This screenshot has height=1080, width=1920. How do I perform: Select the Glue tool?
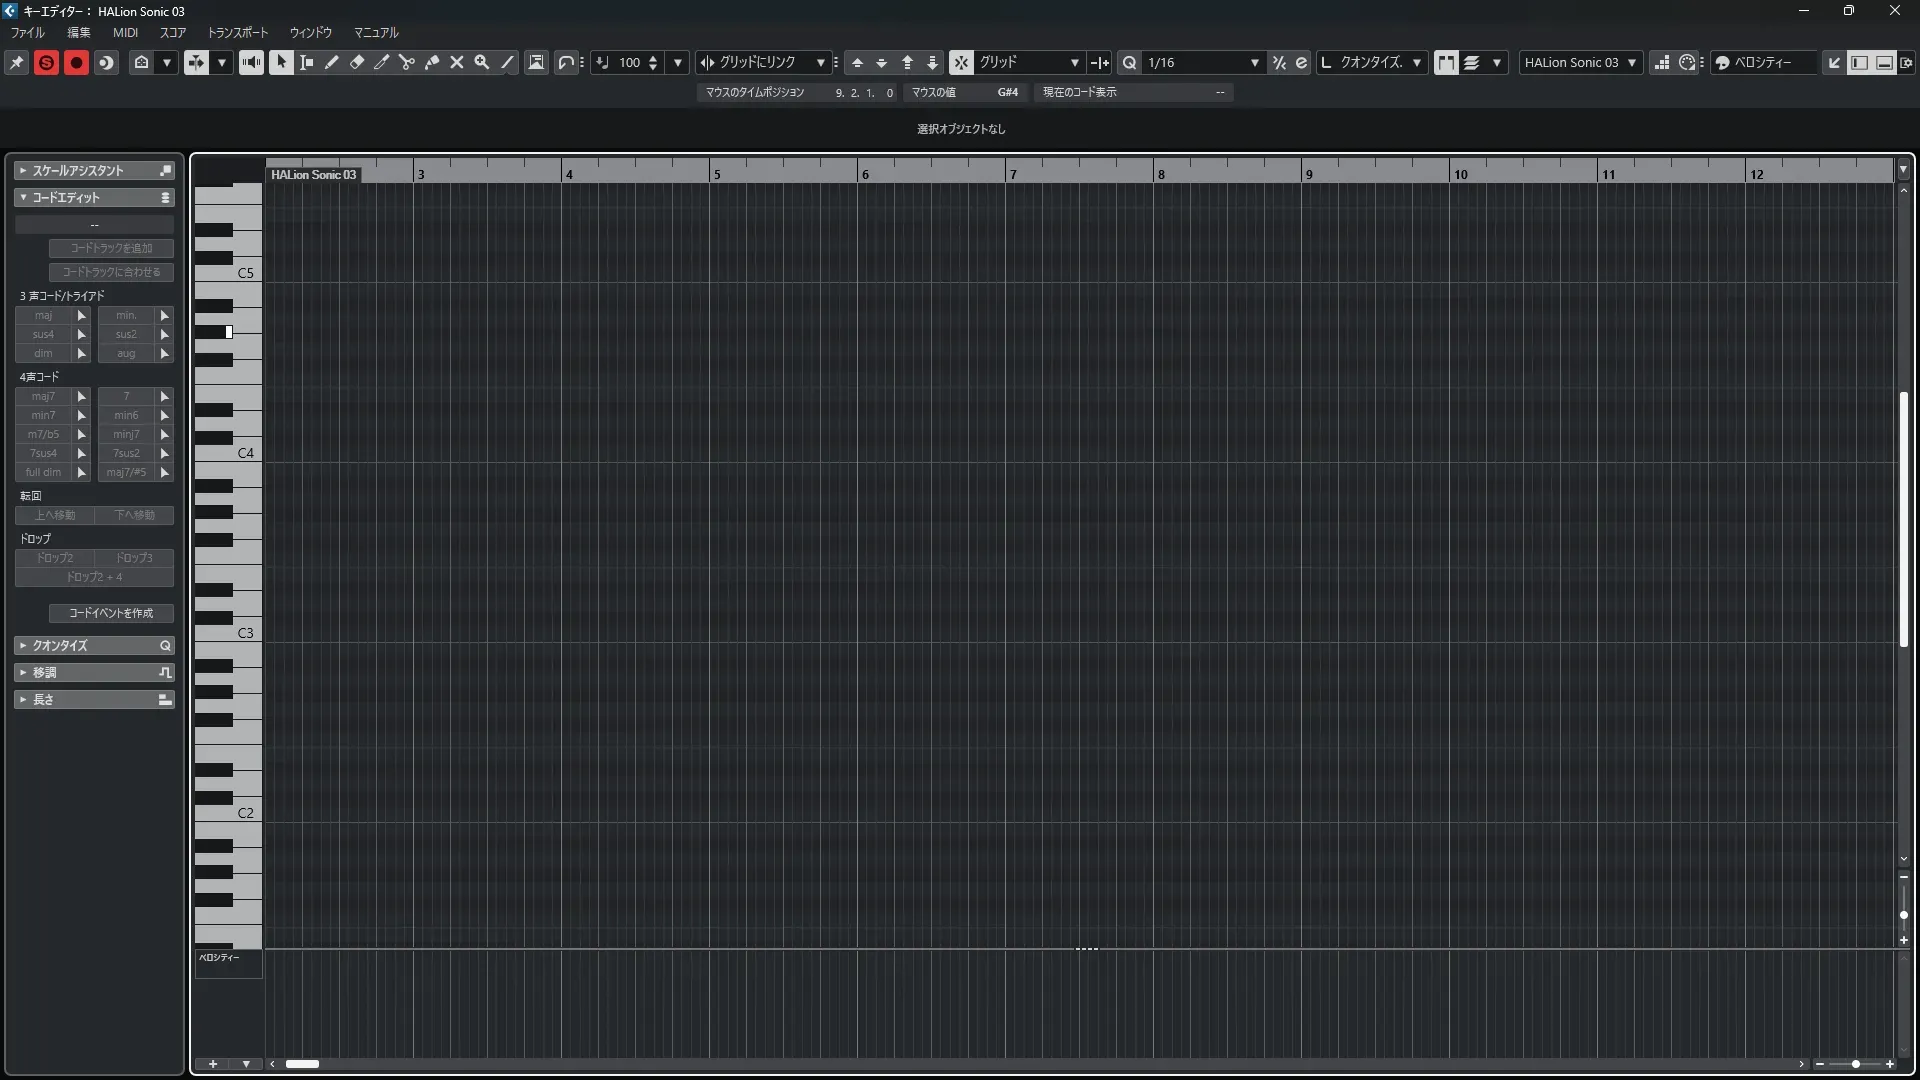[x=432, y=62]
